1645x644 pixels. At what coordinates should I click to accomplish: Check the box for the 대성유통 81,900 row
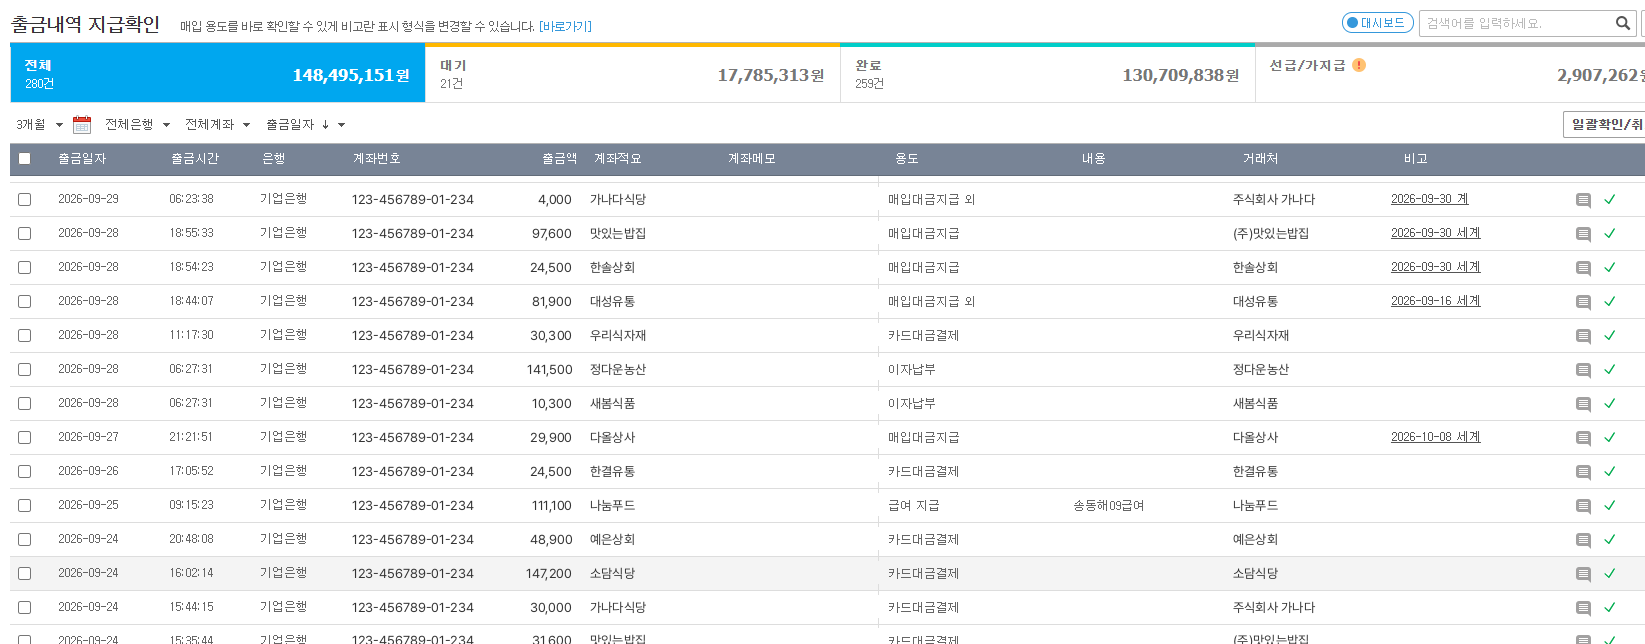pos(25,301)
